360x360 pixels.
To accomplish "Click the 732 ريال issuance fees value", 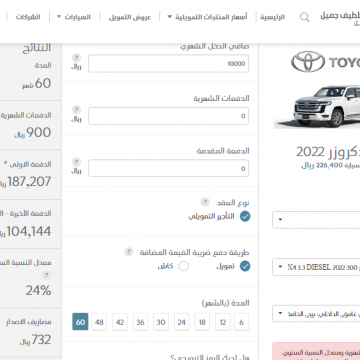I will click(35, 340).
